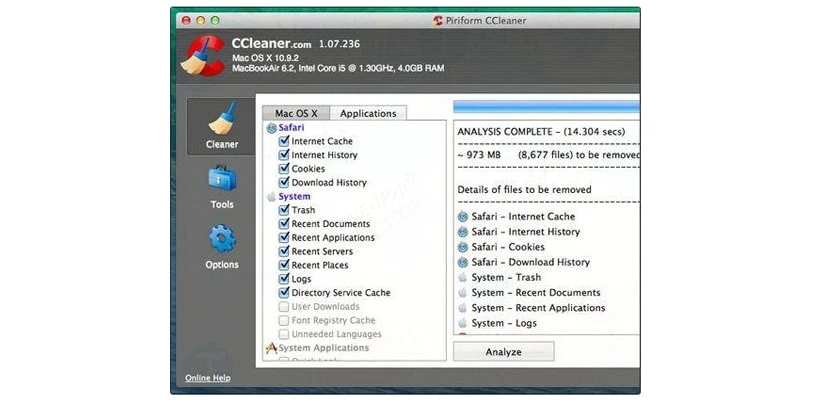Uncheck the Trash checkbox

pyautogui.click(x=284, y=210)
